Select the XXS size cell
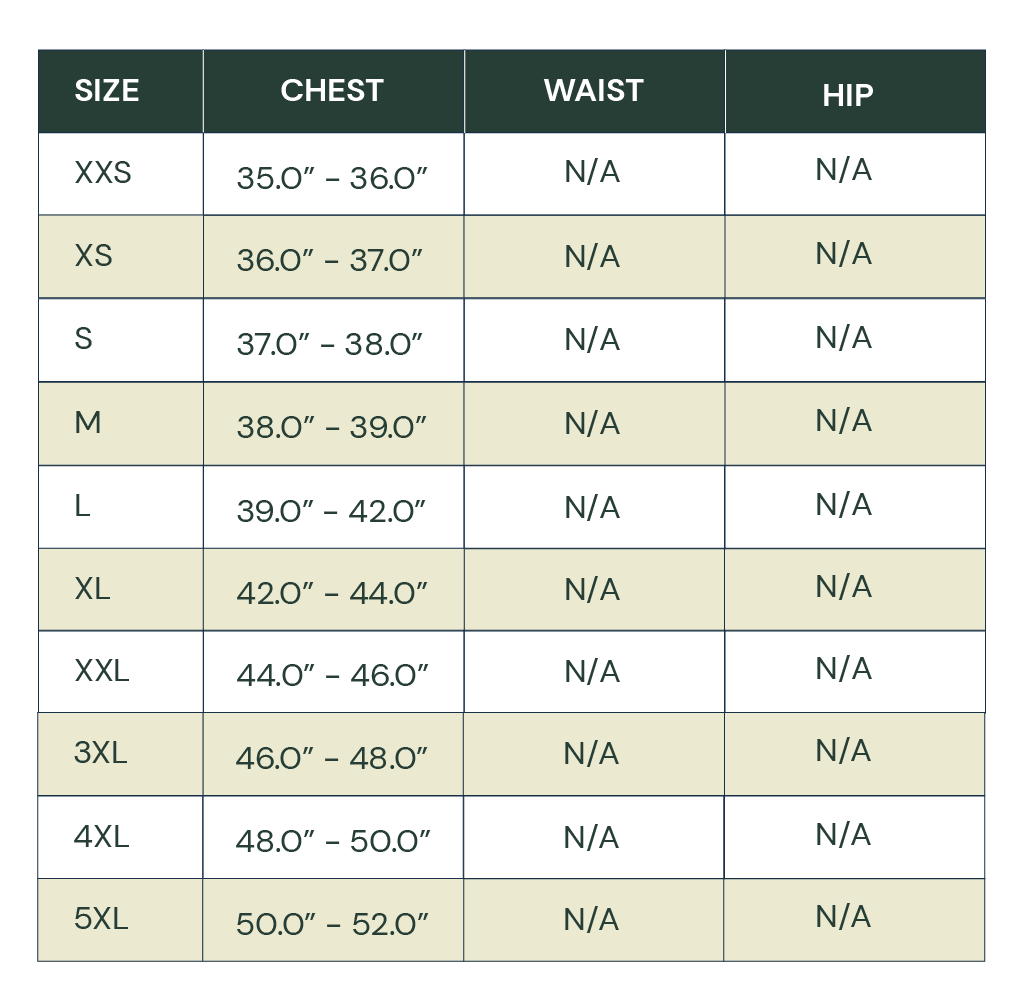 point(103,173)
